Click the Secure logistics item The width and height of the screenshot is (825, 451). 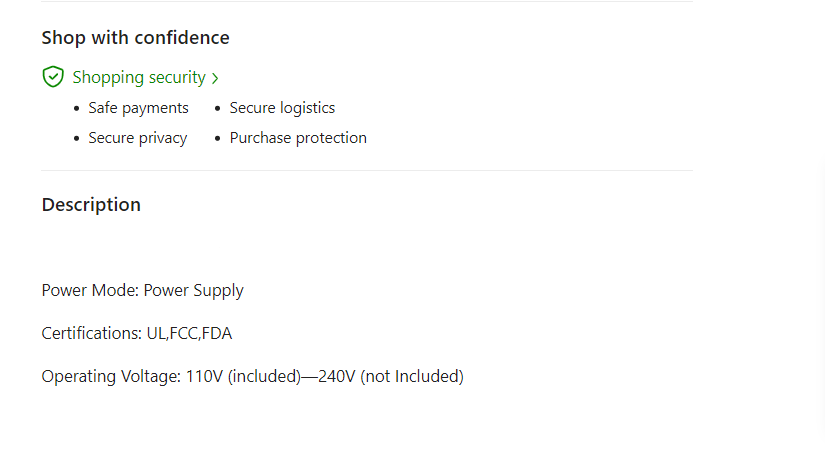pos(282,108)
